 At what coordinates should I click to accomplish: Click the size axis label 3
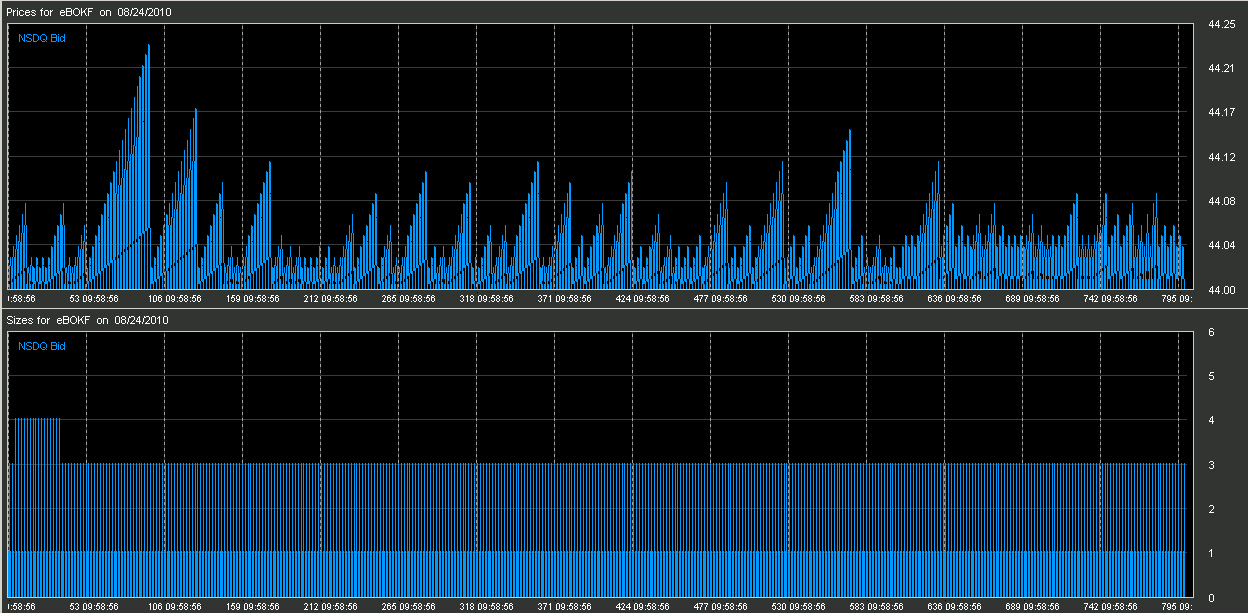click(1211, 465)
